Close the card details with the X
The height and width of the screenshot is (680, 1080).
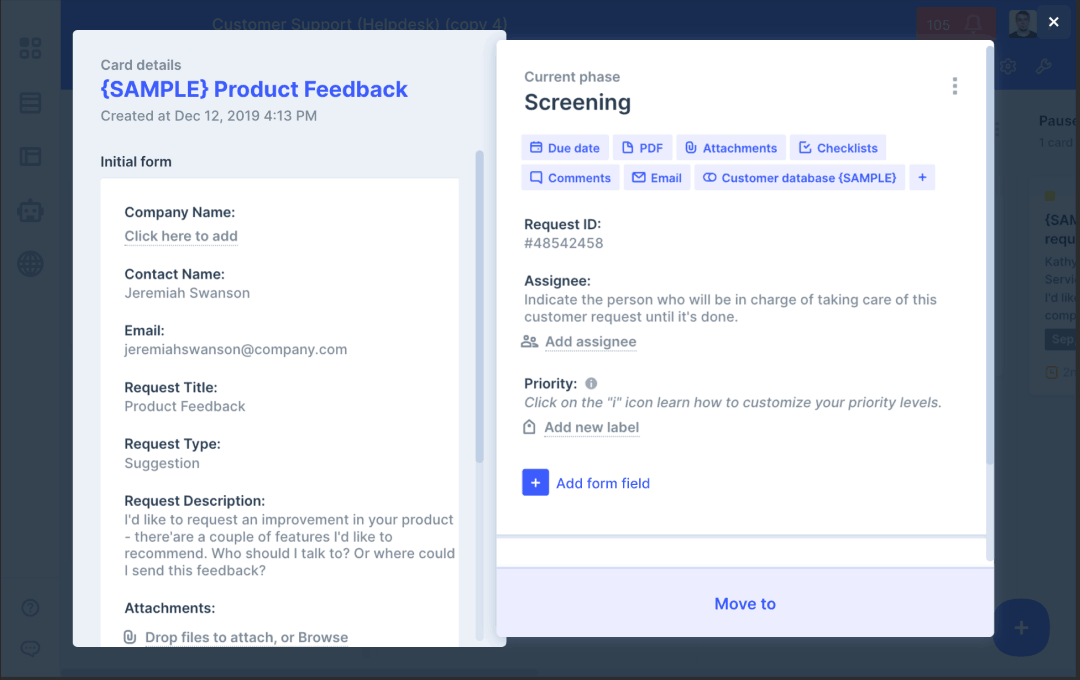point(1053,22)
